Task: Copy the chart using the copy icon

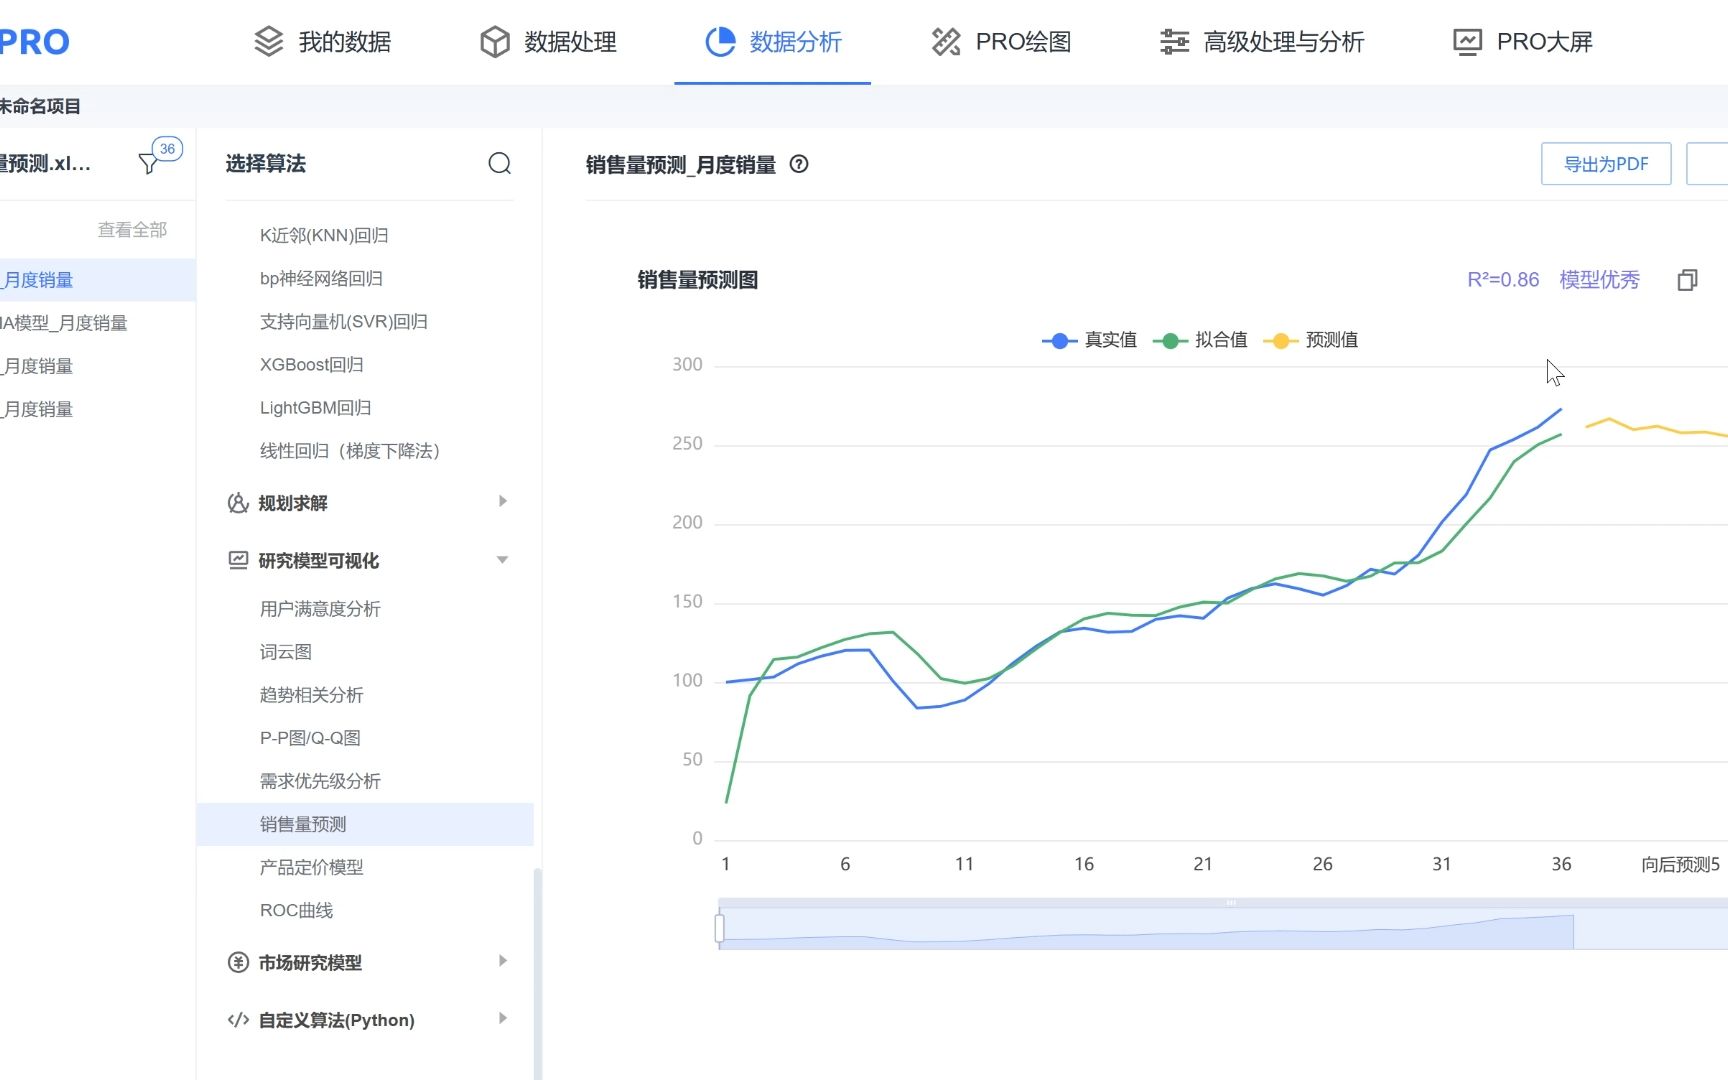Action: point(1687,280)
